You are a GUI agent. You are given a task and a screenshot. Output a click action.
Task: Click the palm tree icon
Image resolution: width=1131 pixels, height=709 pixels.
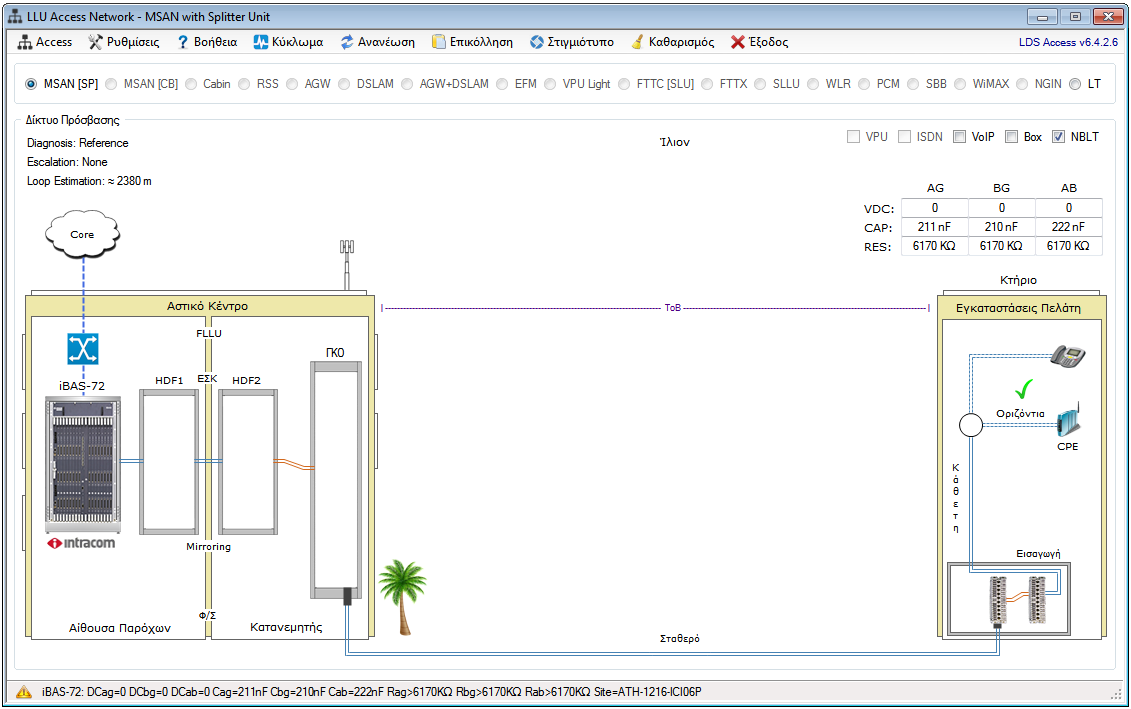[x=403, y=597]
